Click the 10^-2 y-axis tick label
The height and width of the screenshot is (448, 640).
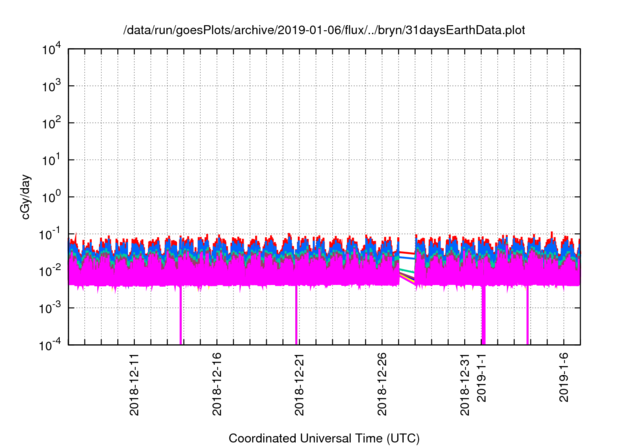(51, 271)
